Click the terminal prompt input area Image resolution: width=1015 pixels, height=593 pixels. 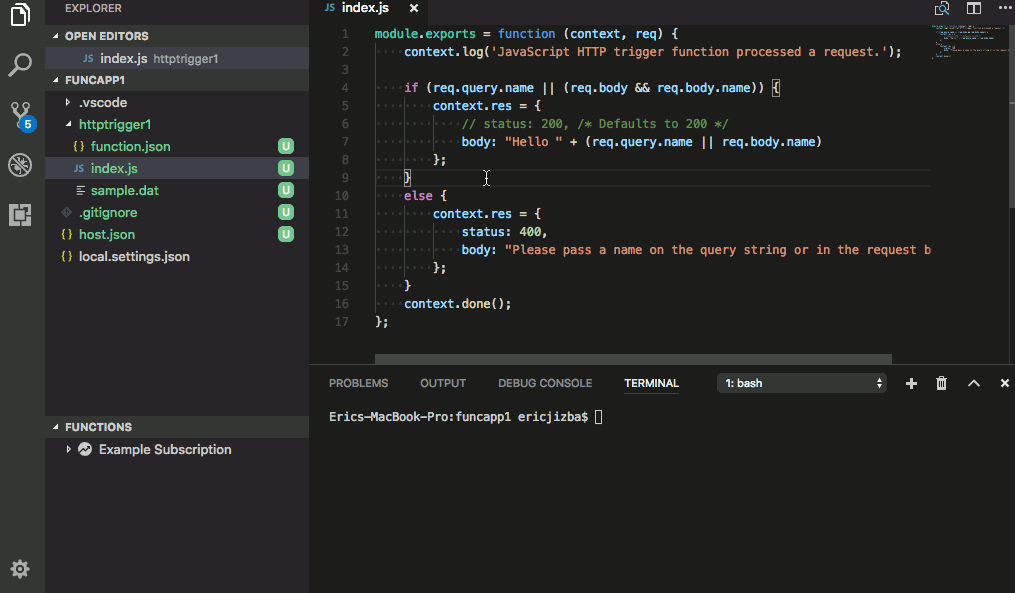click(x=598, y=417)
